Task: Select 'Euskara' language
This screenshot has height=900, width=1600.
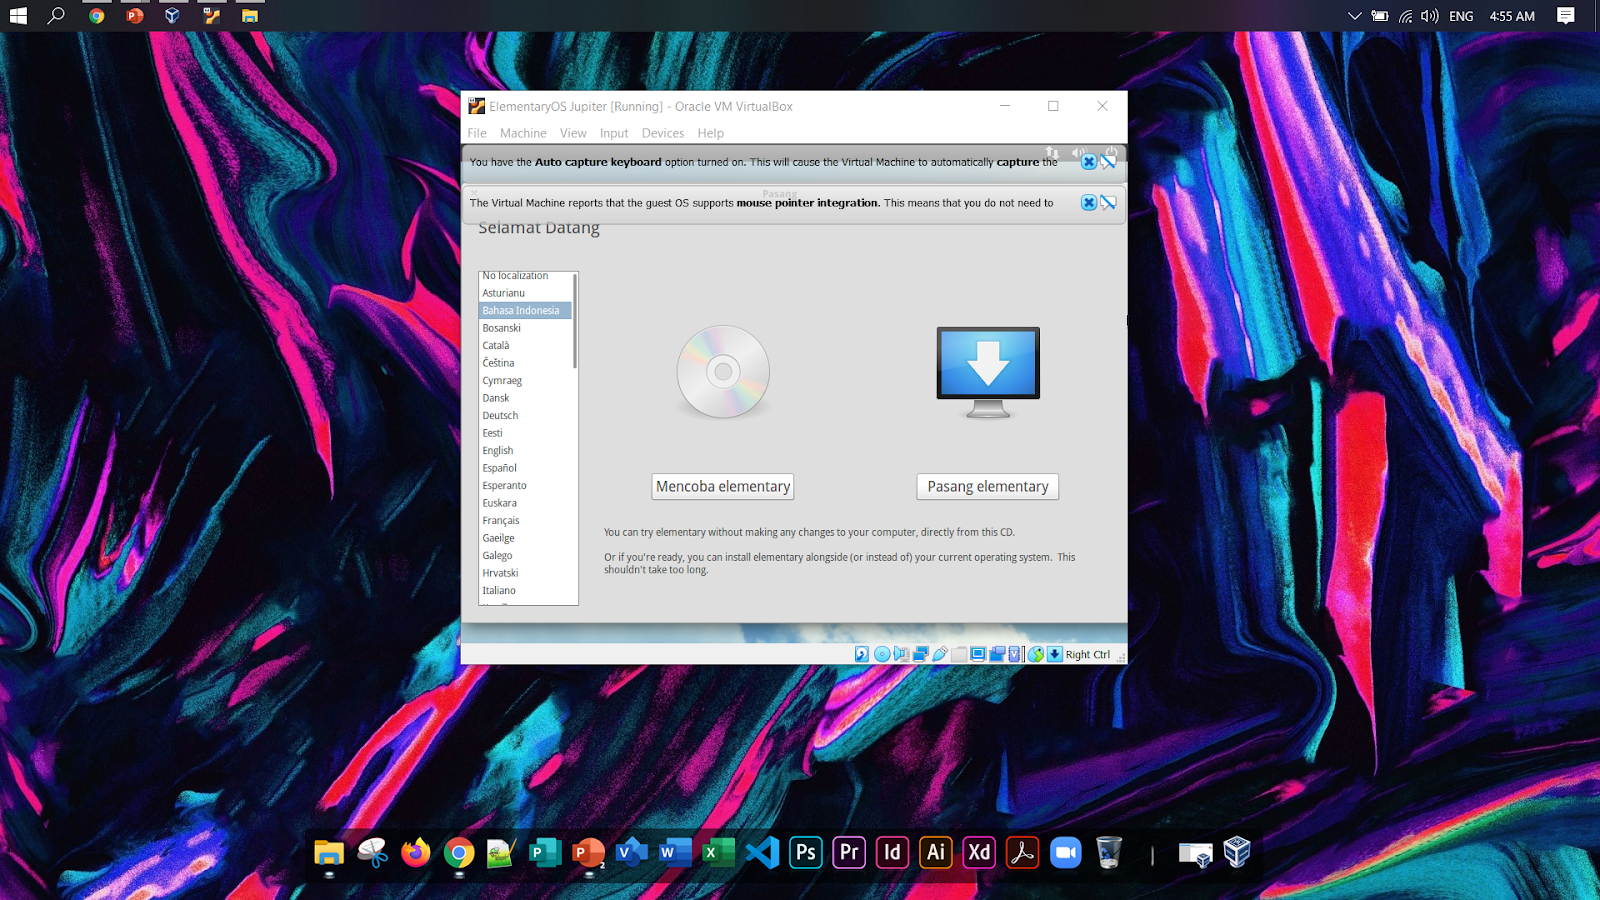Action: tap(525, 503)
